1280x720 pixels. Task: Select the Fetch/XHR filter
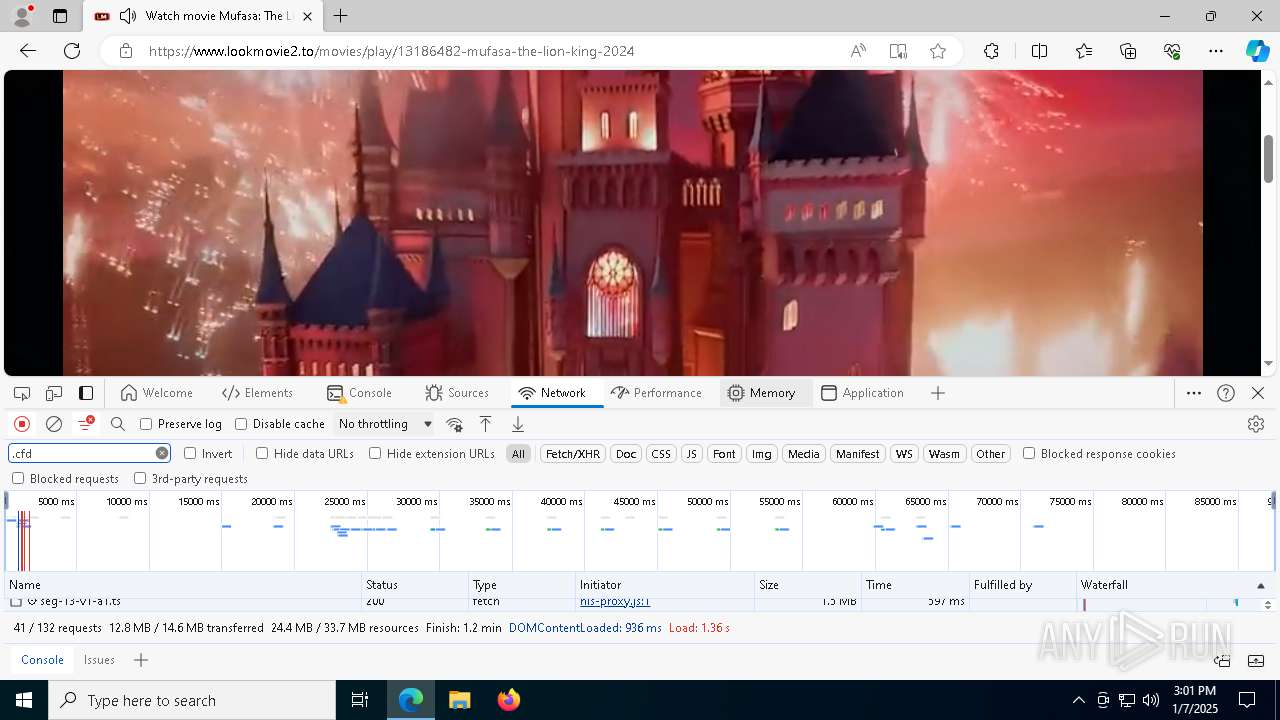pos(573,454)
